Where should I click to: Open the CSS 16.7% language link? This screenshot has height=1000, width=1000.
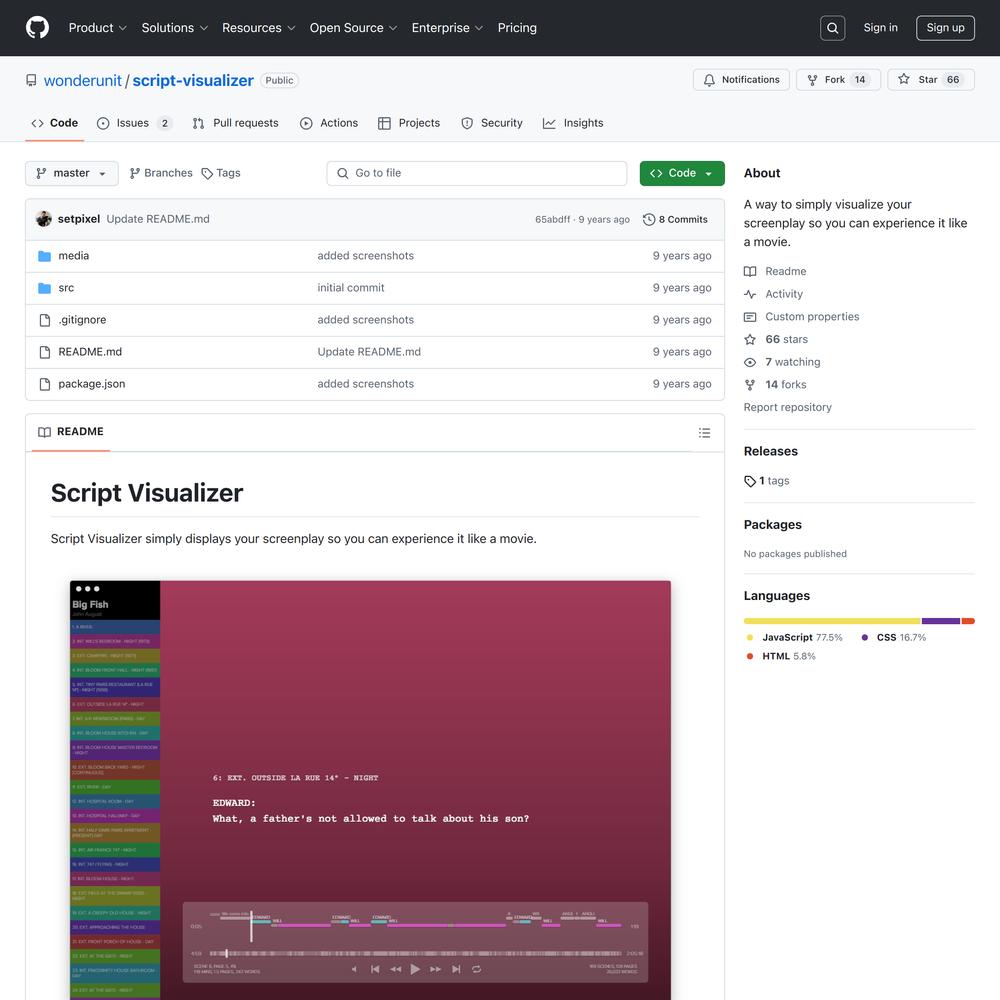(893, 638)
